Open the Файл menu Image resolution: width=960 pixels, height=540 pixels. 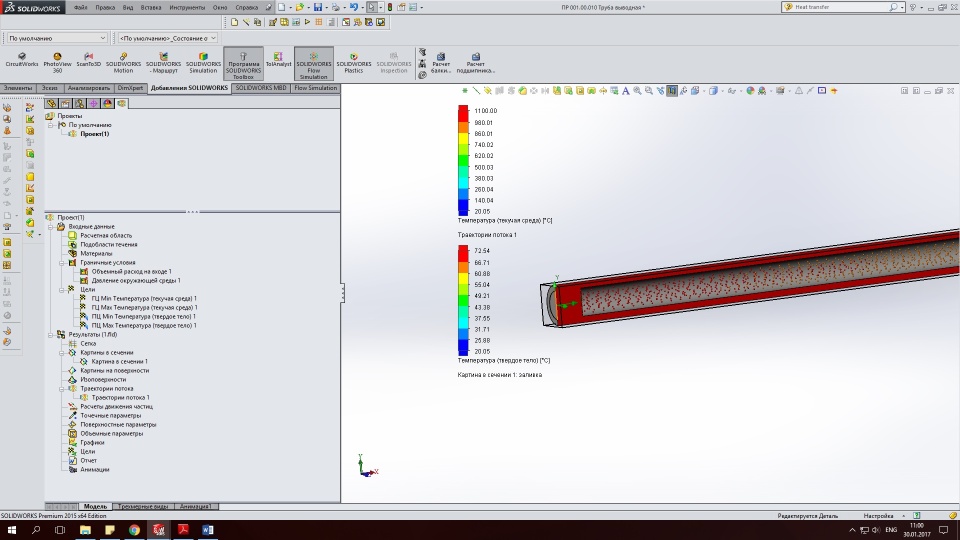pyautogui.click(x=80, y=7)
